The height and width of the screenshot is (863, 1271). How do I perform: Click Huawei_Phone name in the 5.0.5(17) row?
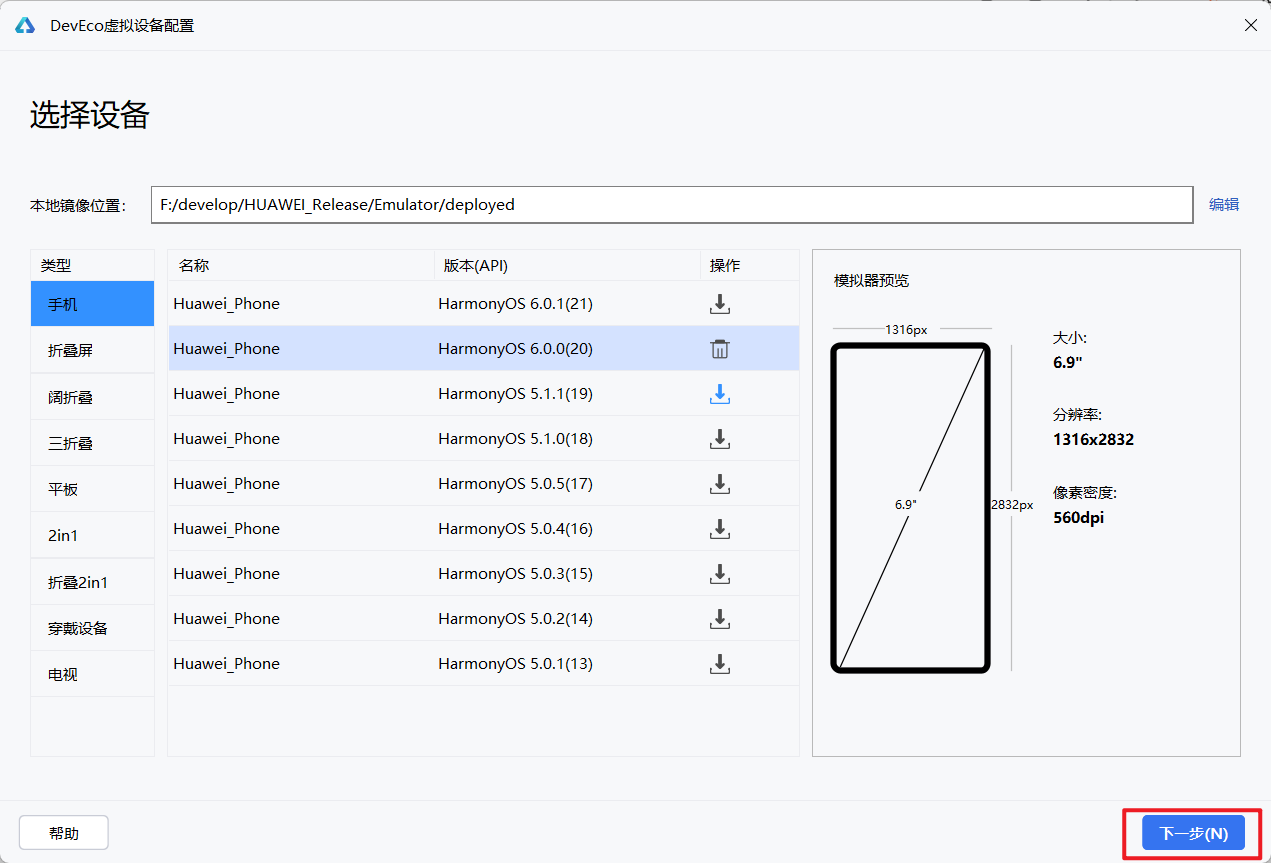point(226,484)
